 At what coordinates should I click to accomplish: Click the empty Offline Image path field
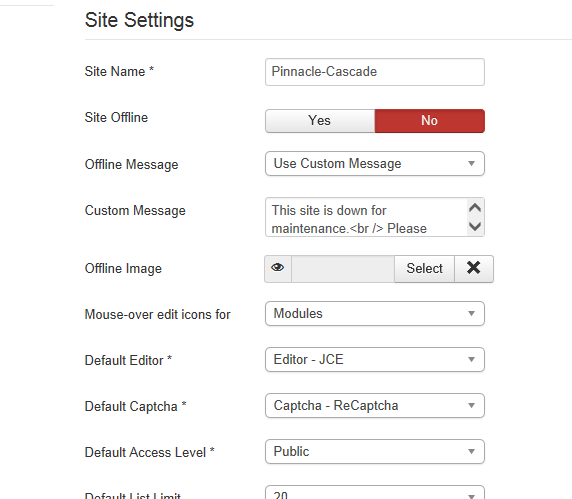[343, 268]
